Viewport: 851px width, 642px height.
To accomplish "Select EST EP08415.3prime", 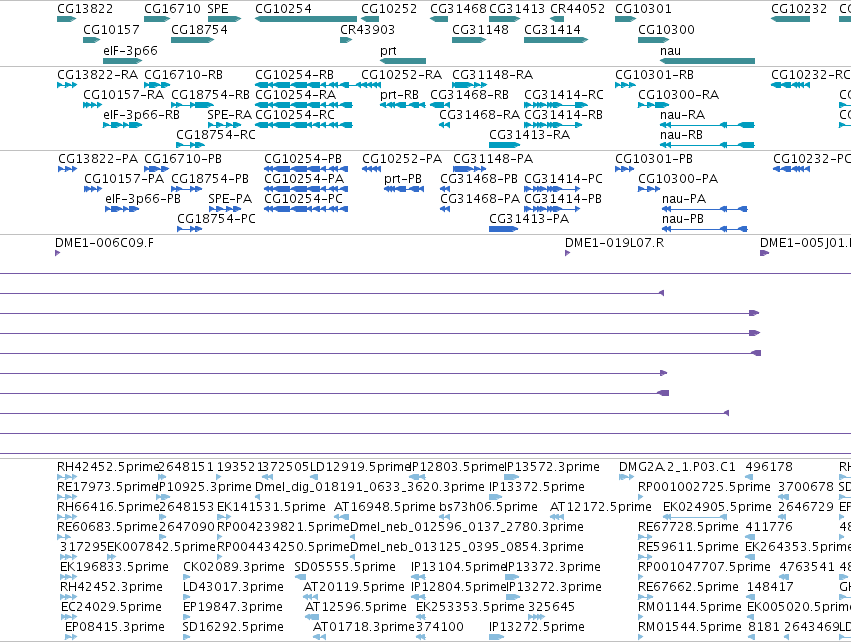I will tap(71, 638).
